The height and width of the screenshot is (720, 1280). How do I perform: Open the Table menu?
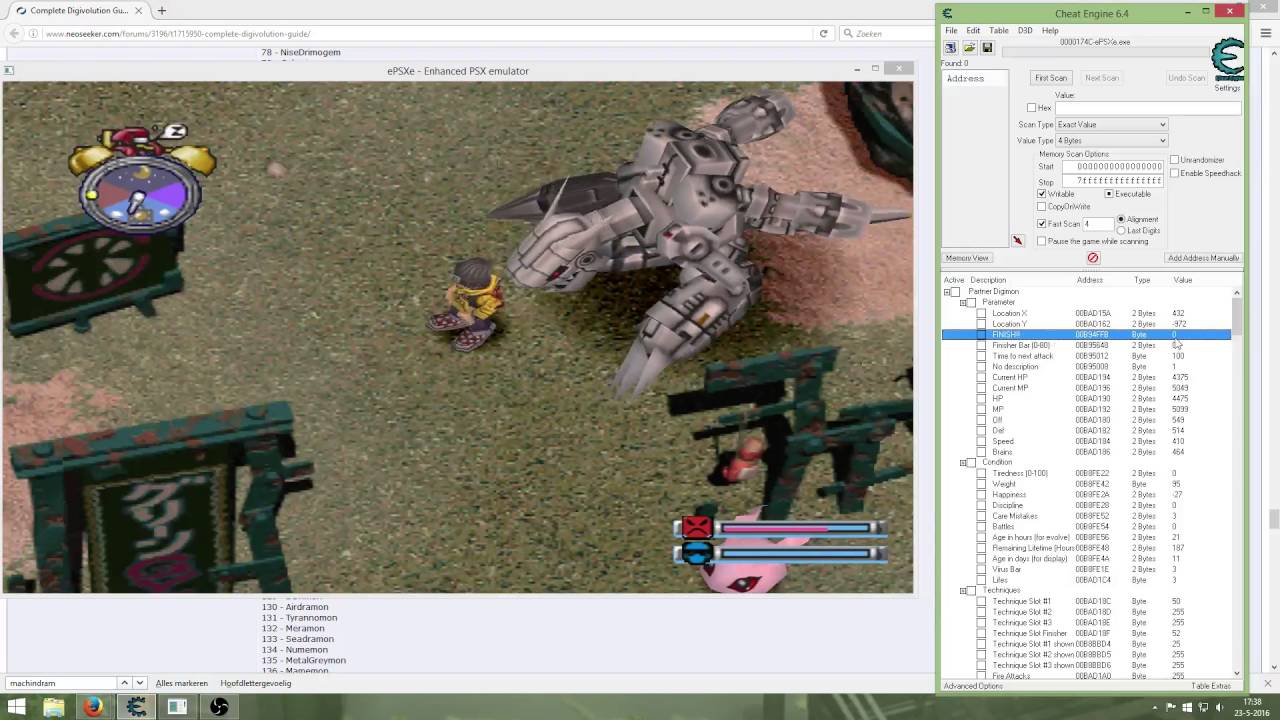click(999, 31)
